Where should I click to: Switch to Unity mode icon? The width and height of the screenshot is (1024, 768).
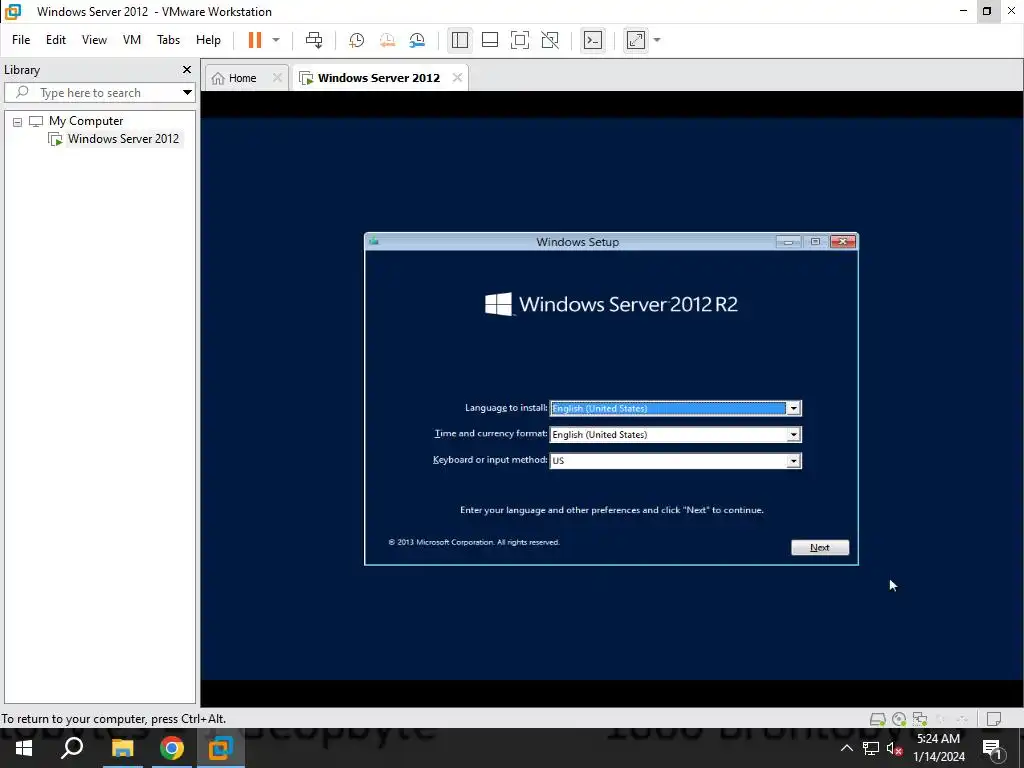550,40
